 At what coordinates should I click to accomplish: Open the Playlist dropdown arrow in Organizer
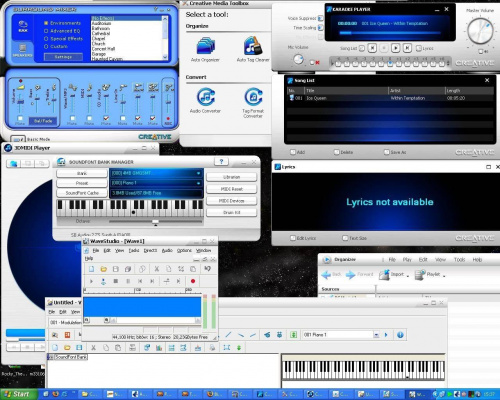pyautogui.click(x=444, y=276)
